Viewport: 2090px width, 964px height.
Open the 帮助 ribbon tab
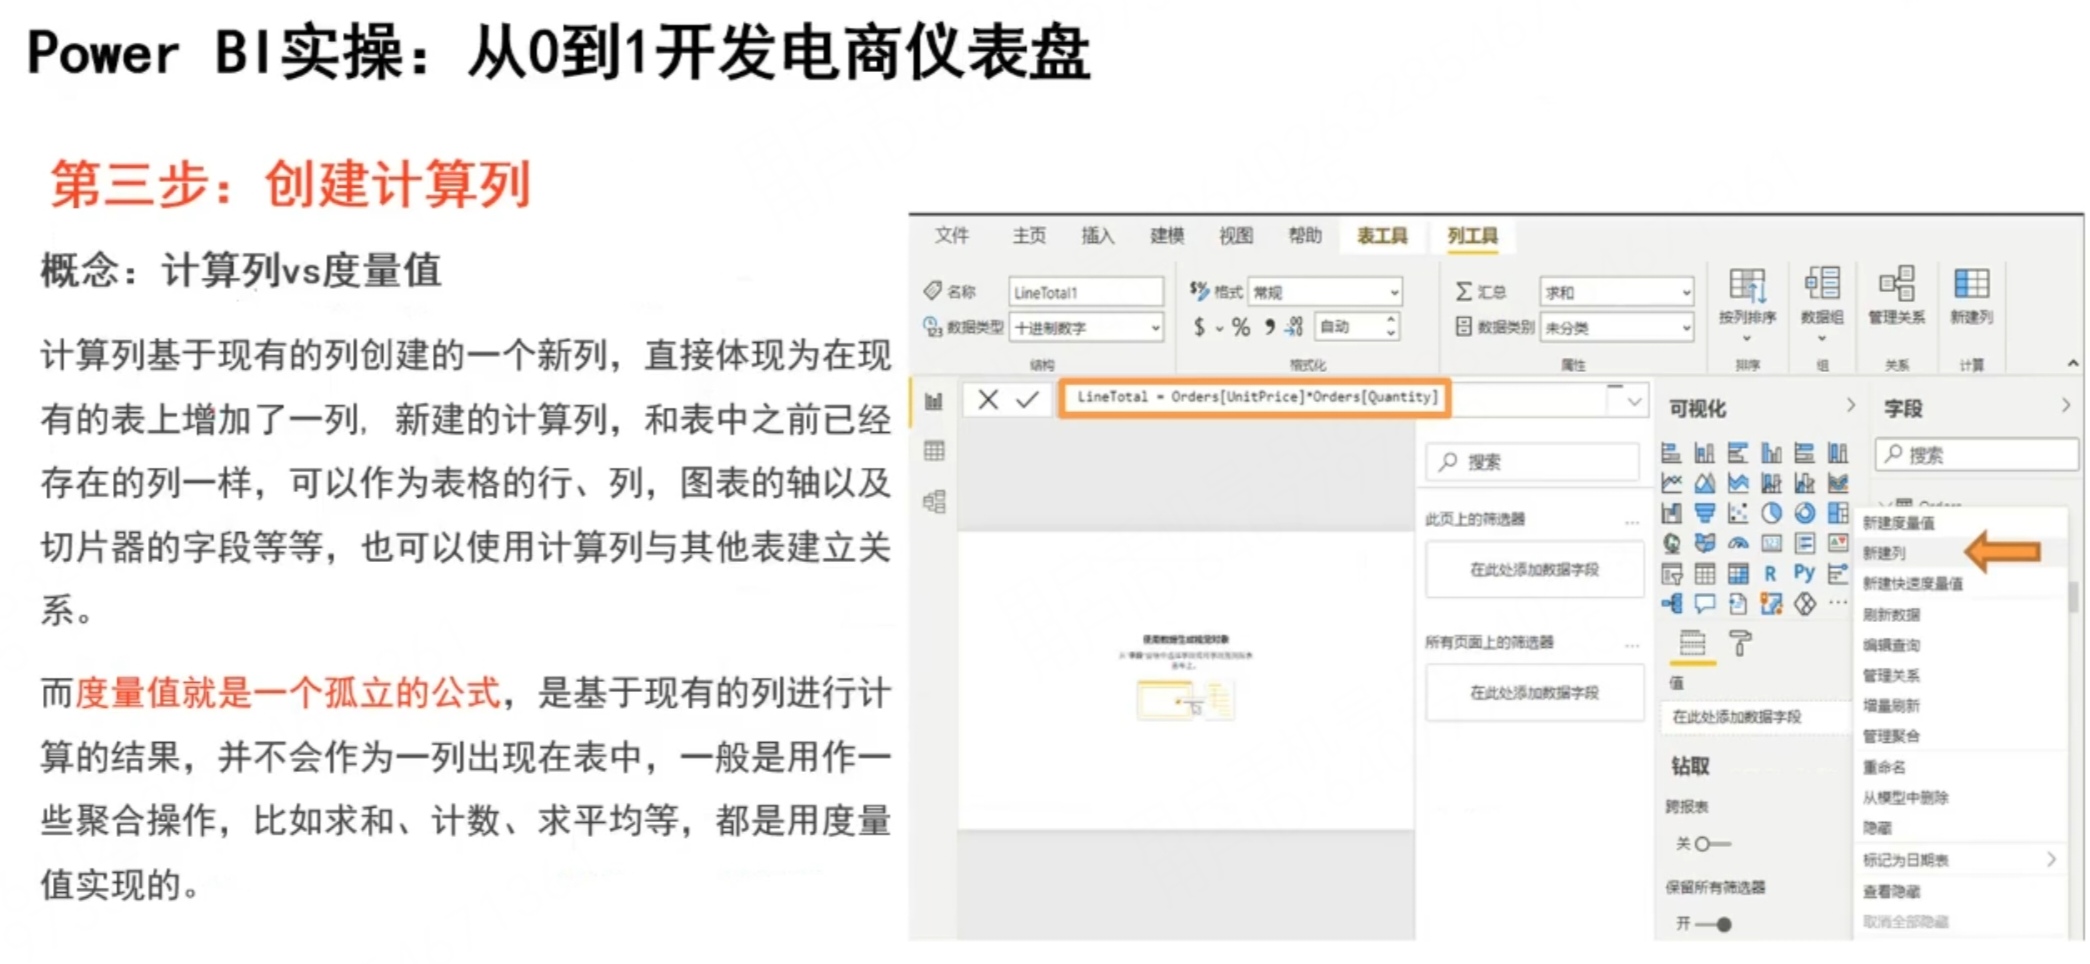click(x=1305, y=236)
